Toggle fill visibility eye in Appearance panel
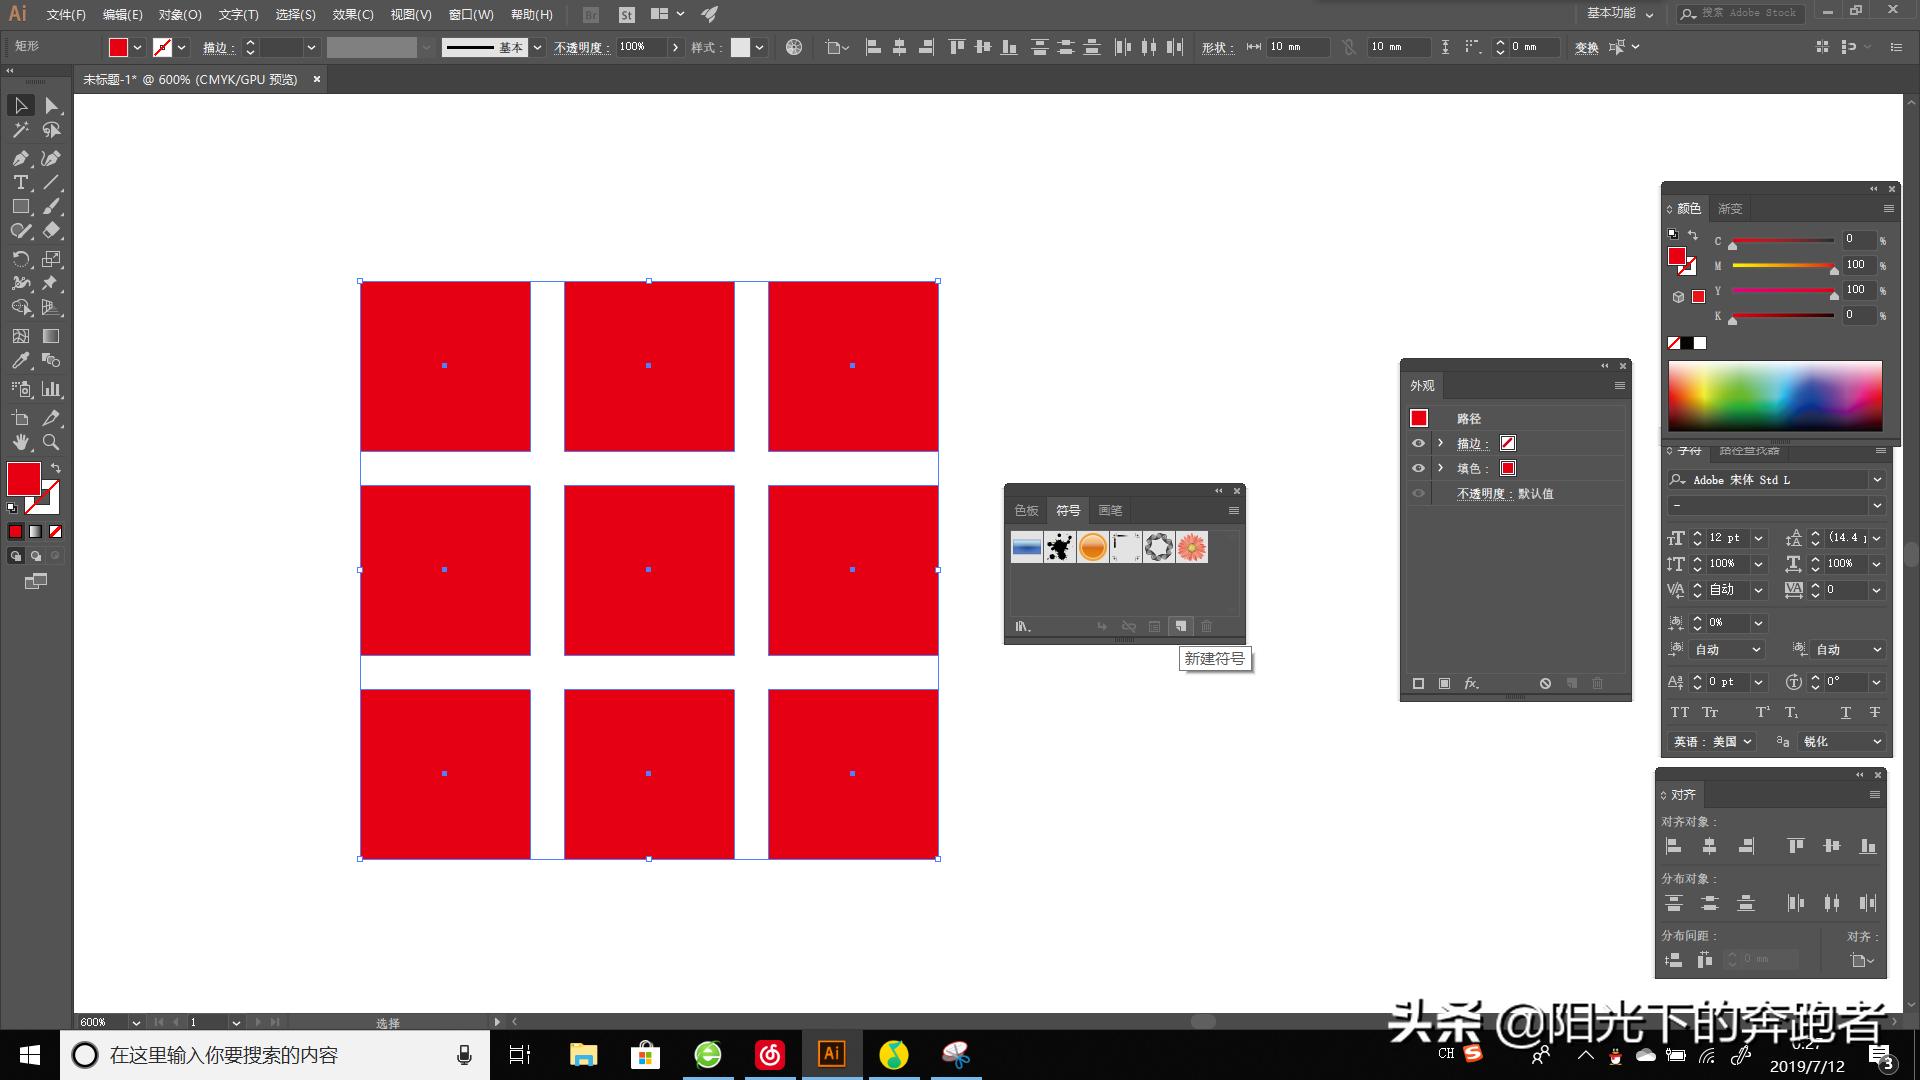Viewport: 1920px width, 1080px height. [x=1418, y=468]
